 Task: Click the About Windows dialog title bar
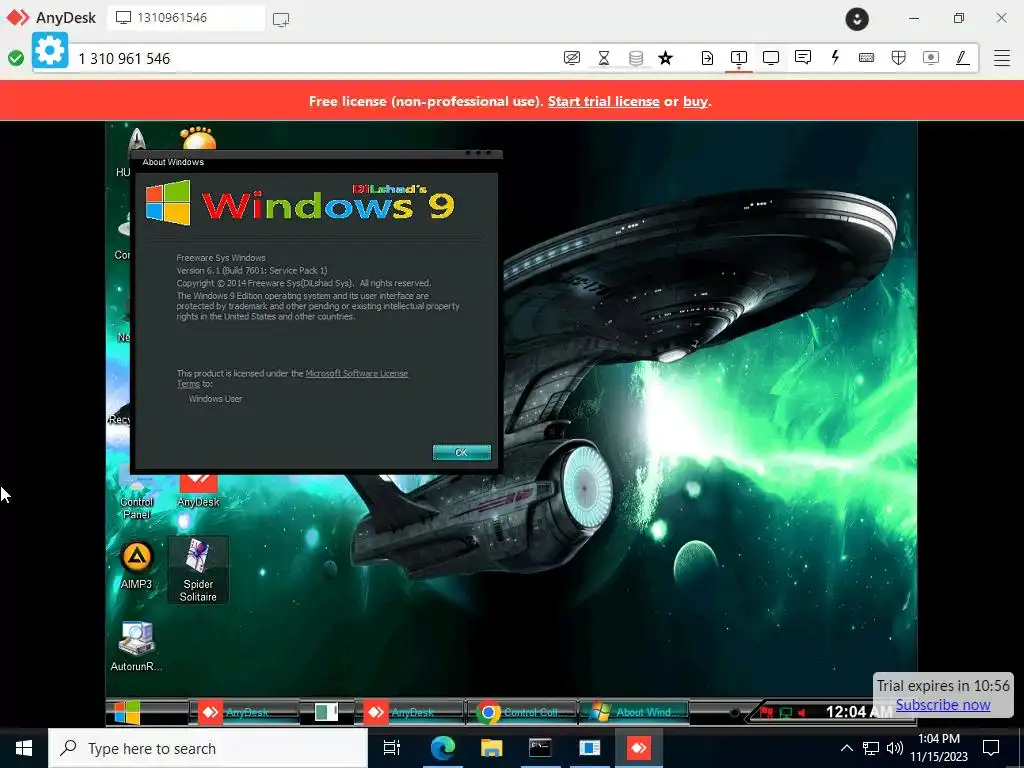tap(317, 161)
